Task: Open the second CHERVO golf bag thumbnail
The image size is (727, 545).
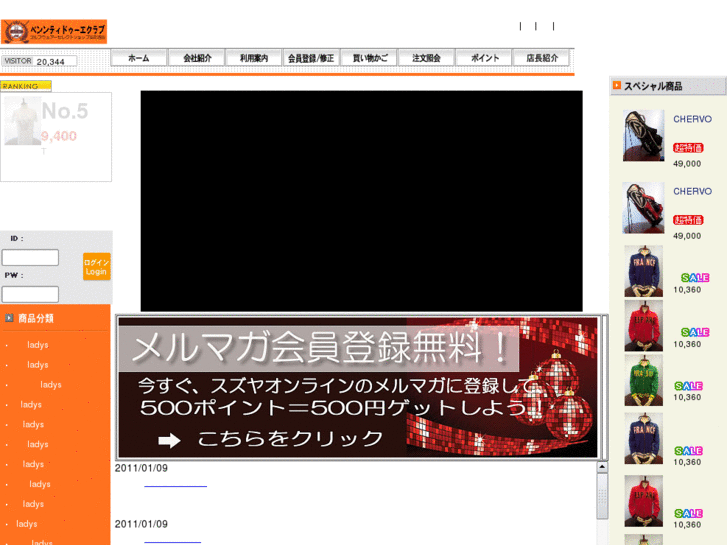Action: point(644,208)
